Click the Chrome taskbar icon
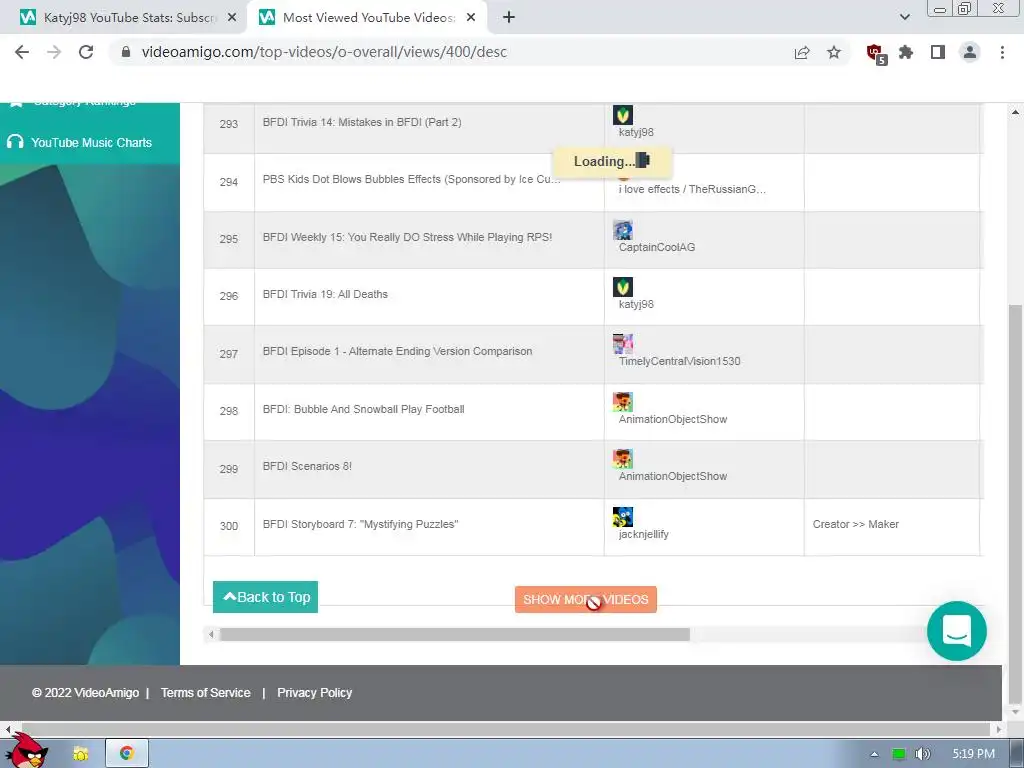Image resolution: width=1024 pixels, height=768 pixels. (x=127, y=754)
